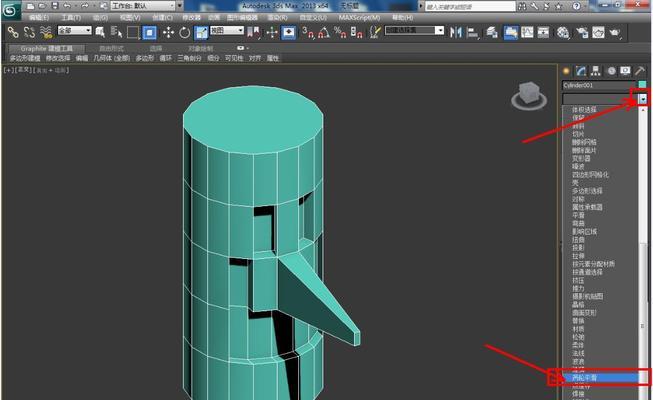Switch to the Modify command panel
653x400 pixels.
[x=580, y=71]
